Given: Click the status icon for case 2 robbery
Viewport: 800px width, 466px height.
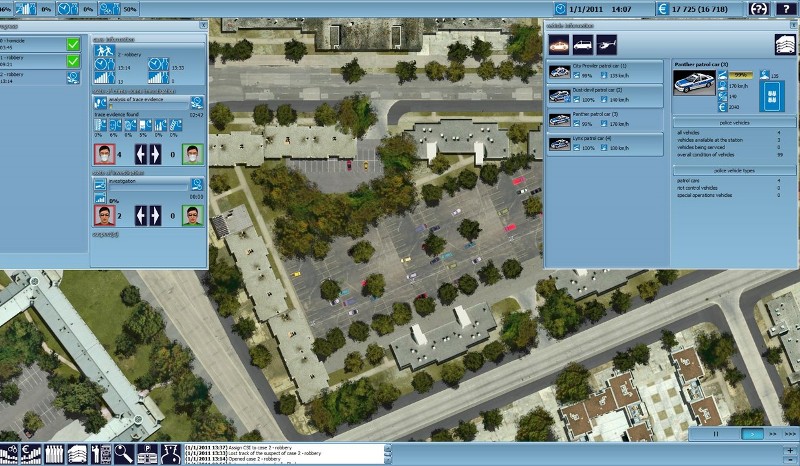Looking at the screenshot, I should coord(73,76).
